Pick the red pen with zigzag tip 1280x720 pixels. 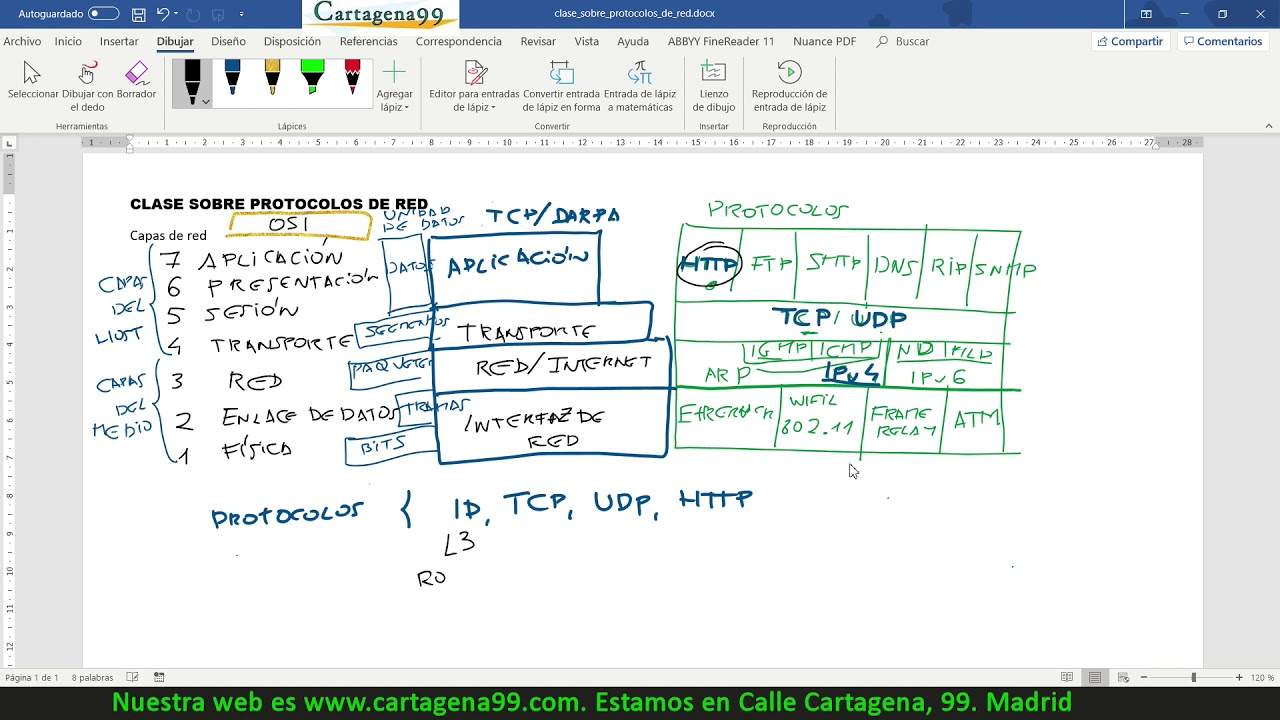tap(352, 78)
